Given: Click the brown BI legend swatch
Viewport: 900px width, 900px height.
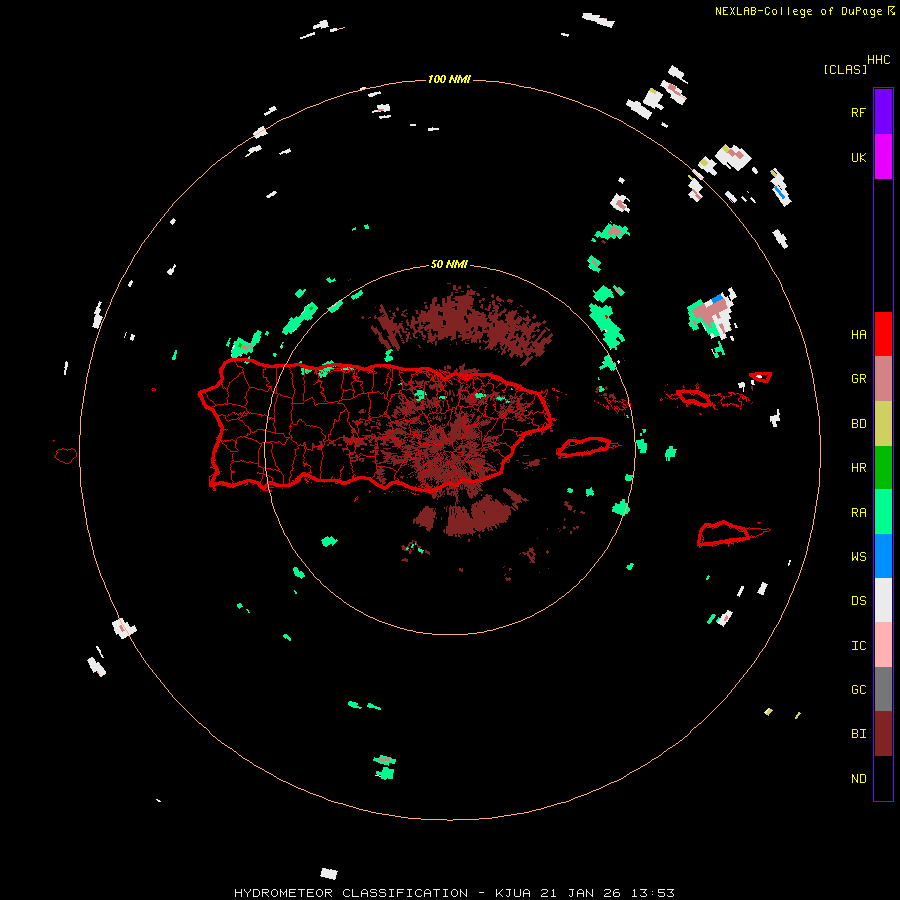Looking at the screenshot, I should 883,734.
